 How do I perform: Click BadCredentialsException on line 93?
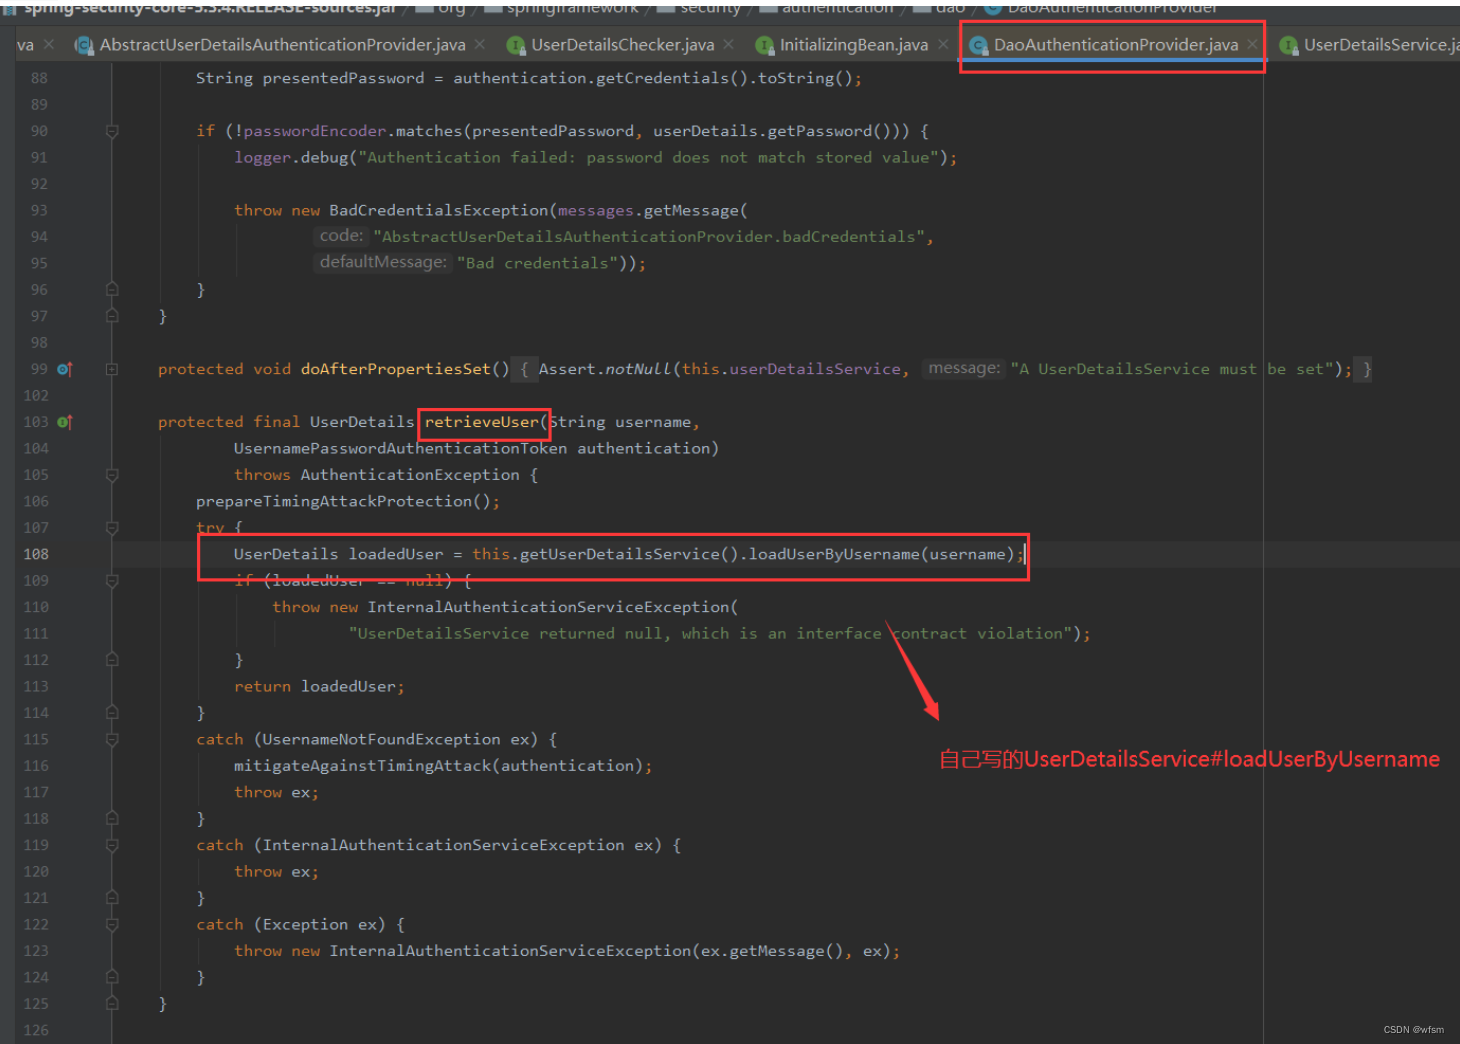pos(439,210)
